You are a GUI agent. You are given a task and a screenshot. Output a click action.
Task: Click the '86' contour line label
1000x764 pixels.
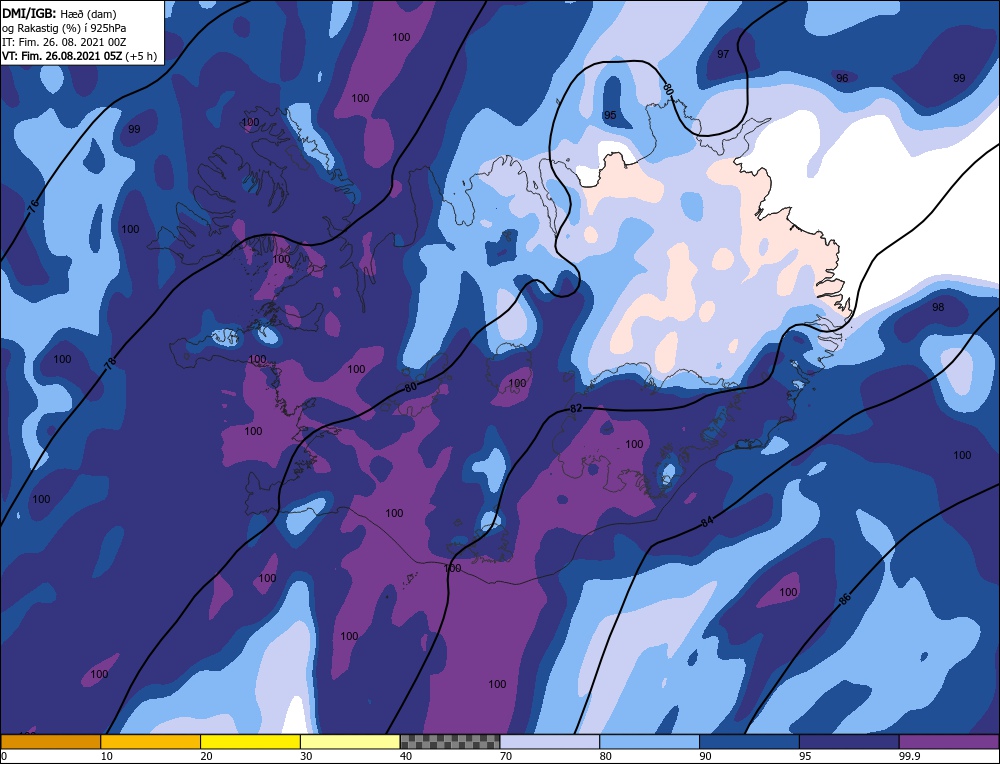pyautogui.click(x=844, y=599)
